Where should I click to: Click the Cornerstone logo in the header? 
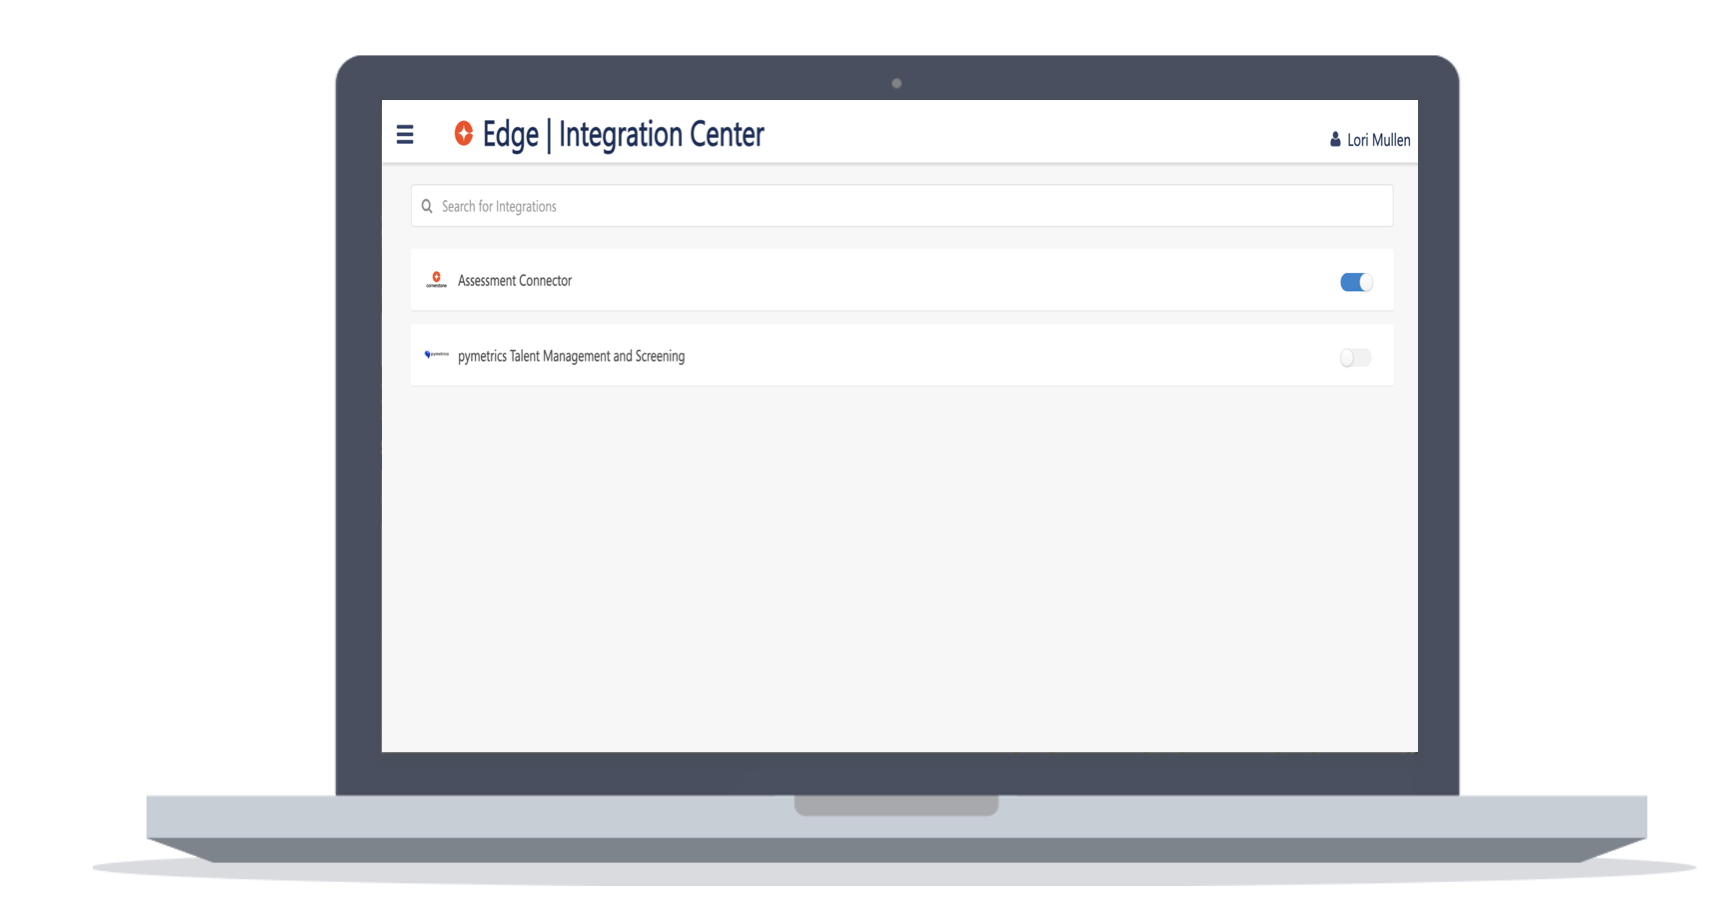(462, 133)
